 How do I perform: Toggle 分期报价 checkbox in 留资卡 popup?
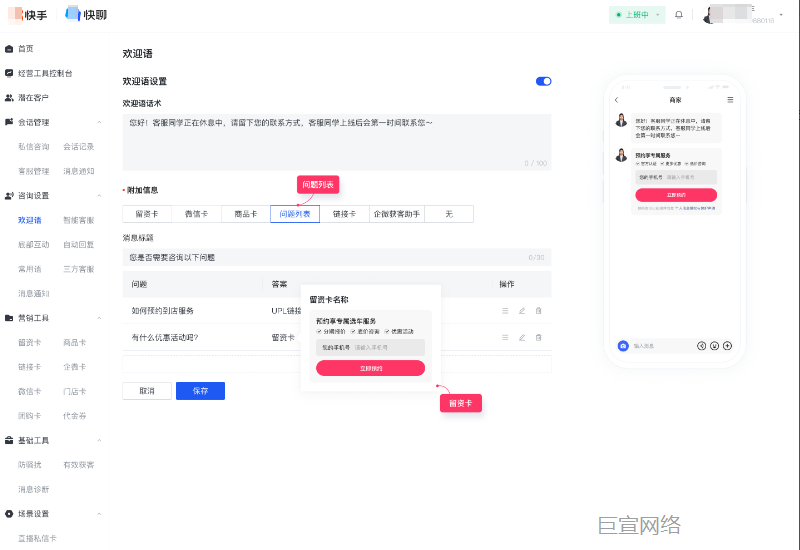(x=319, y=332)
